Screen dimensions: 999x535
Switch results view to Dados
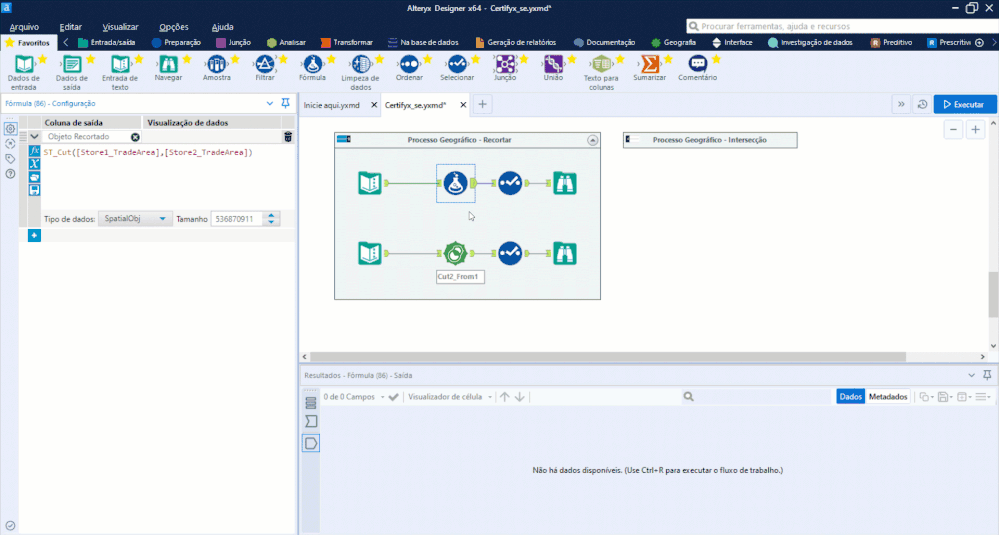[851, 397]
